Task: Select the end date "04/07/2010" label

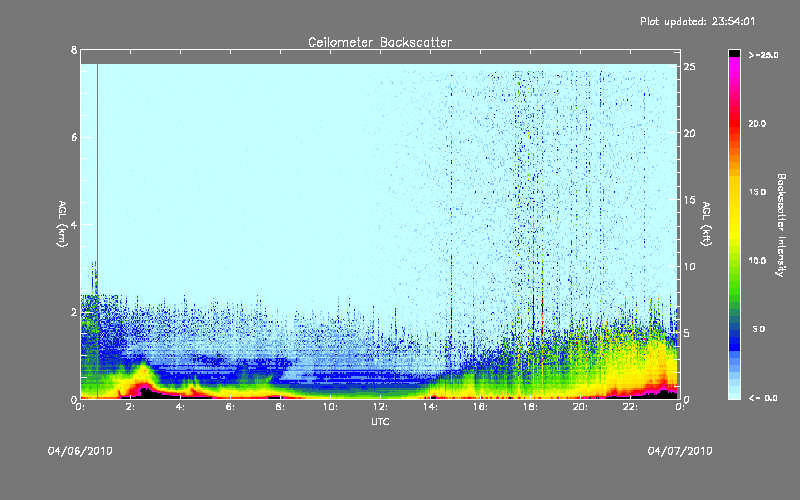Action: coord(680,451)
